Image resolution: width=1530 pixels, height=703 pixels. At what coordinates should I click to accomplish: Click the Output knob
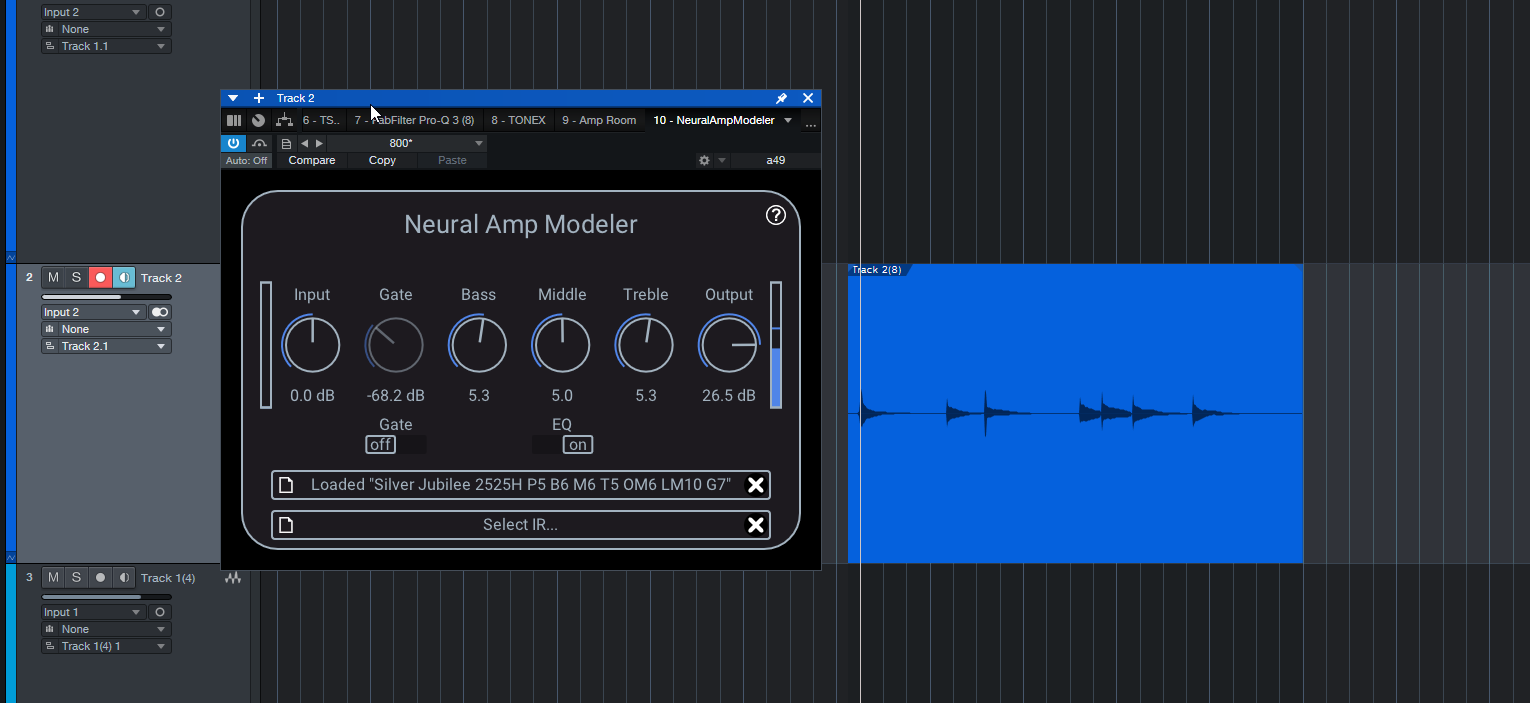[x=729, y=345]
